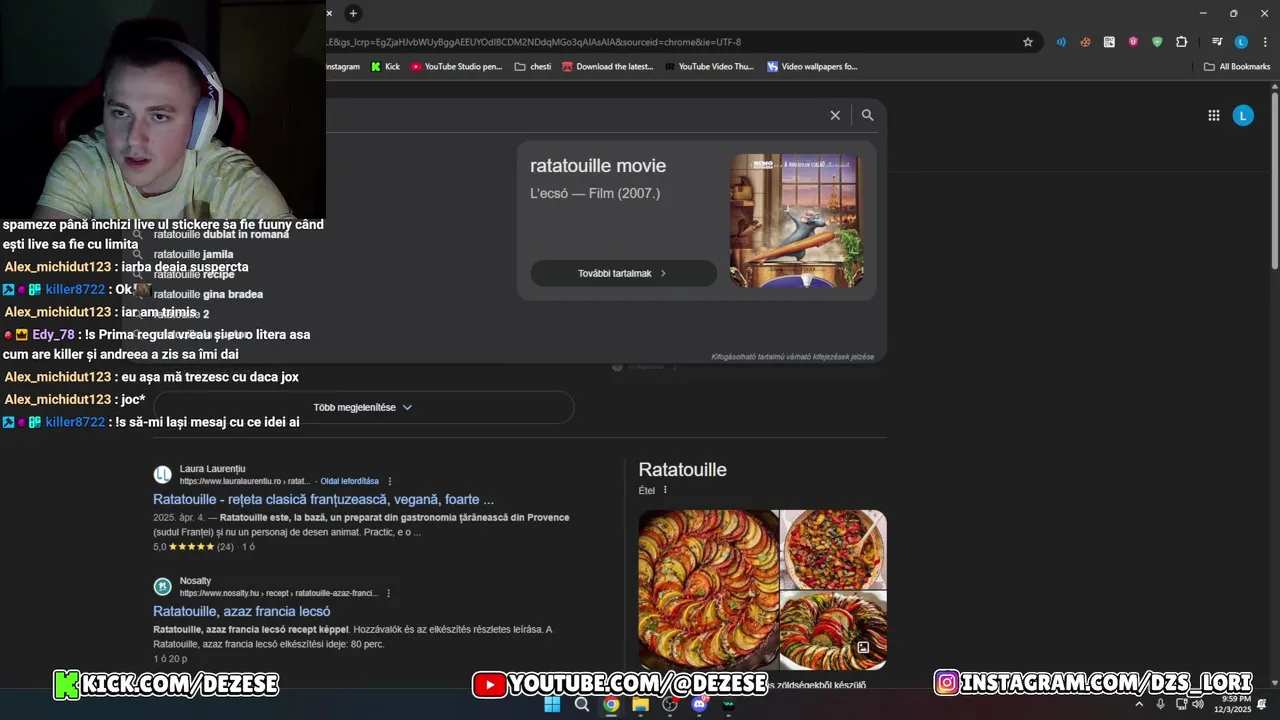Click the page vertical scrollbar

click(1275, 180)
